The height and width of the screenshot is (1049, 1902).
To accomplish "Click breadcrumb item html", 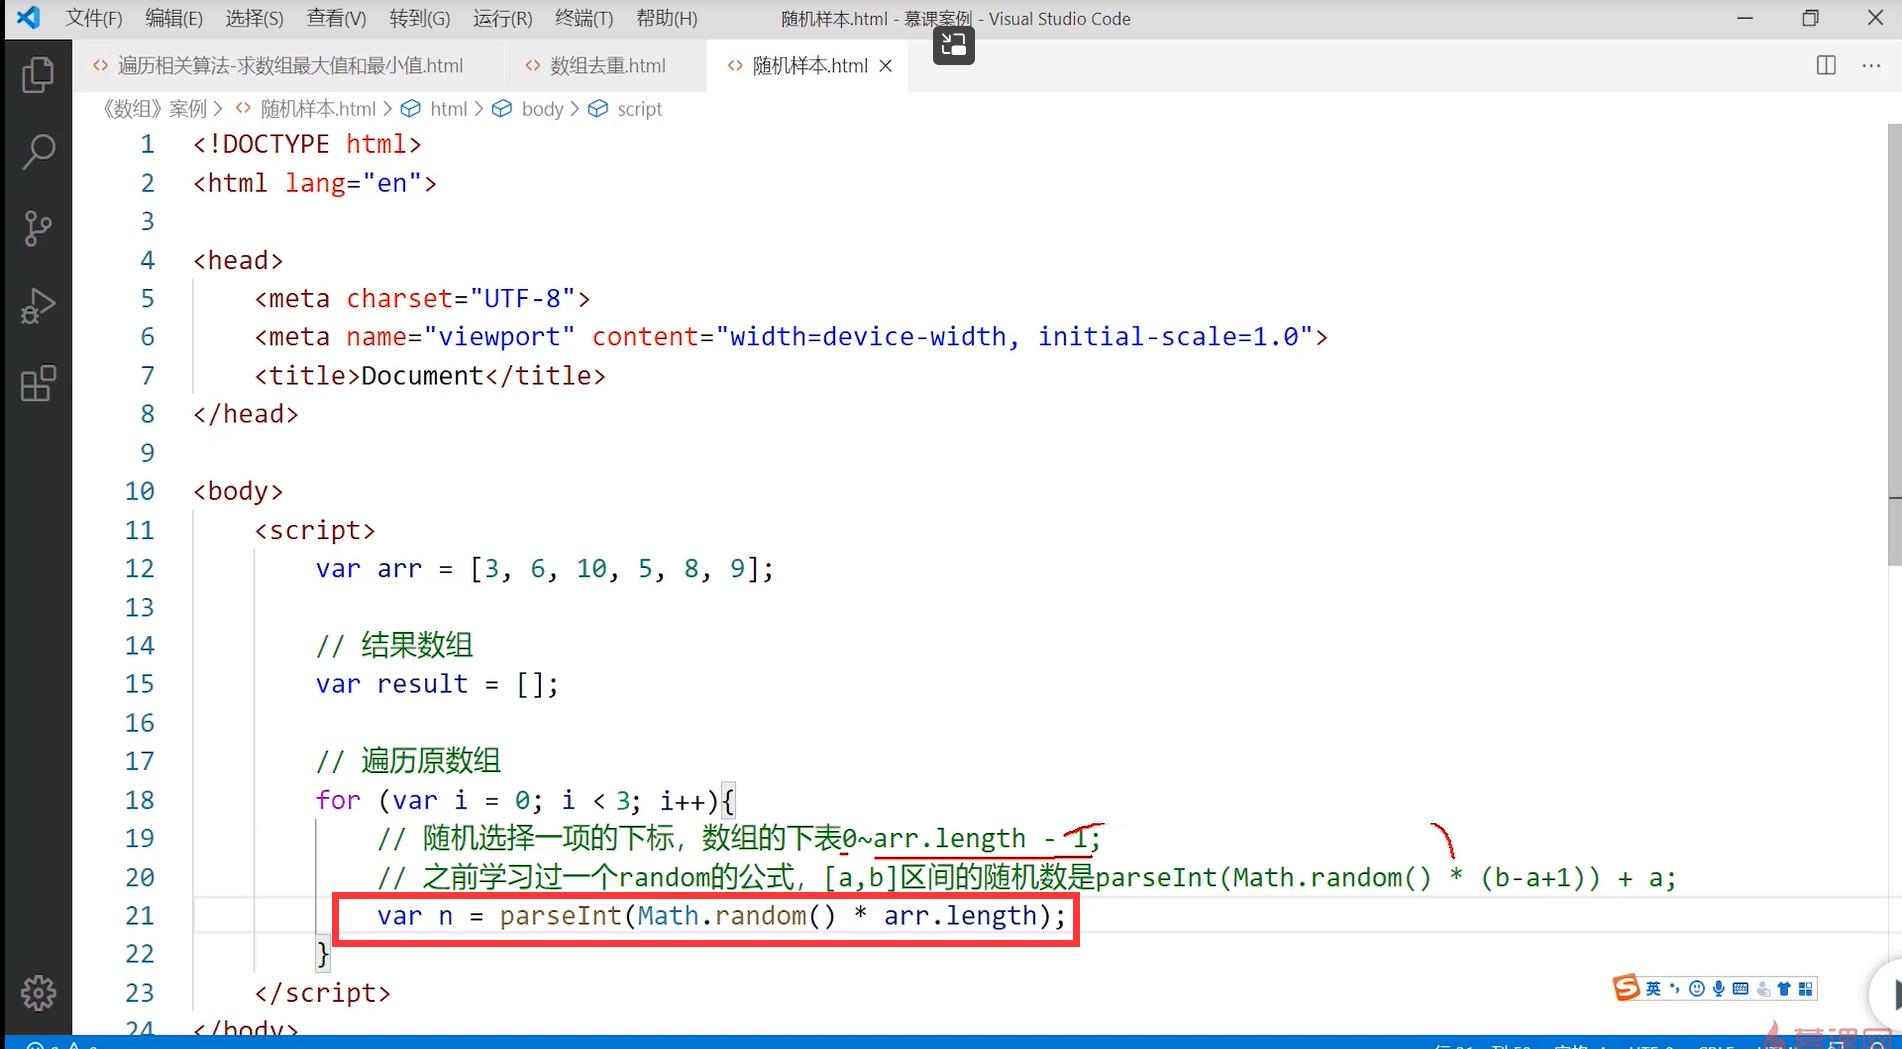I will [448, 108].
